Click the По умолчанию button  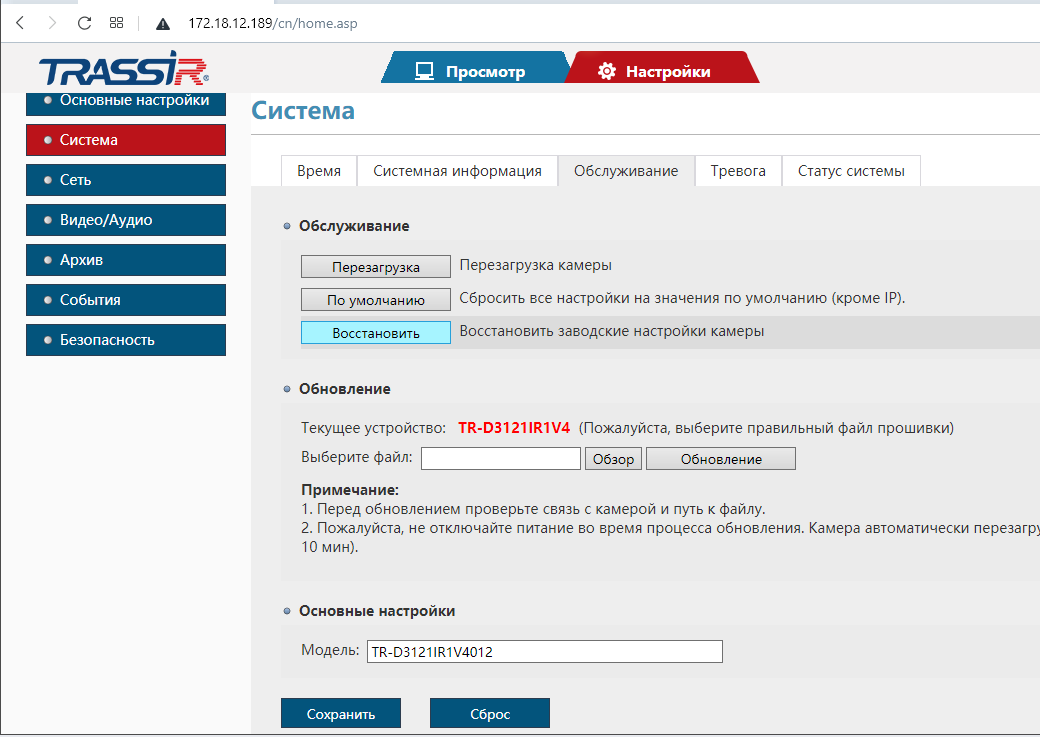pos(375,300)
